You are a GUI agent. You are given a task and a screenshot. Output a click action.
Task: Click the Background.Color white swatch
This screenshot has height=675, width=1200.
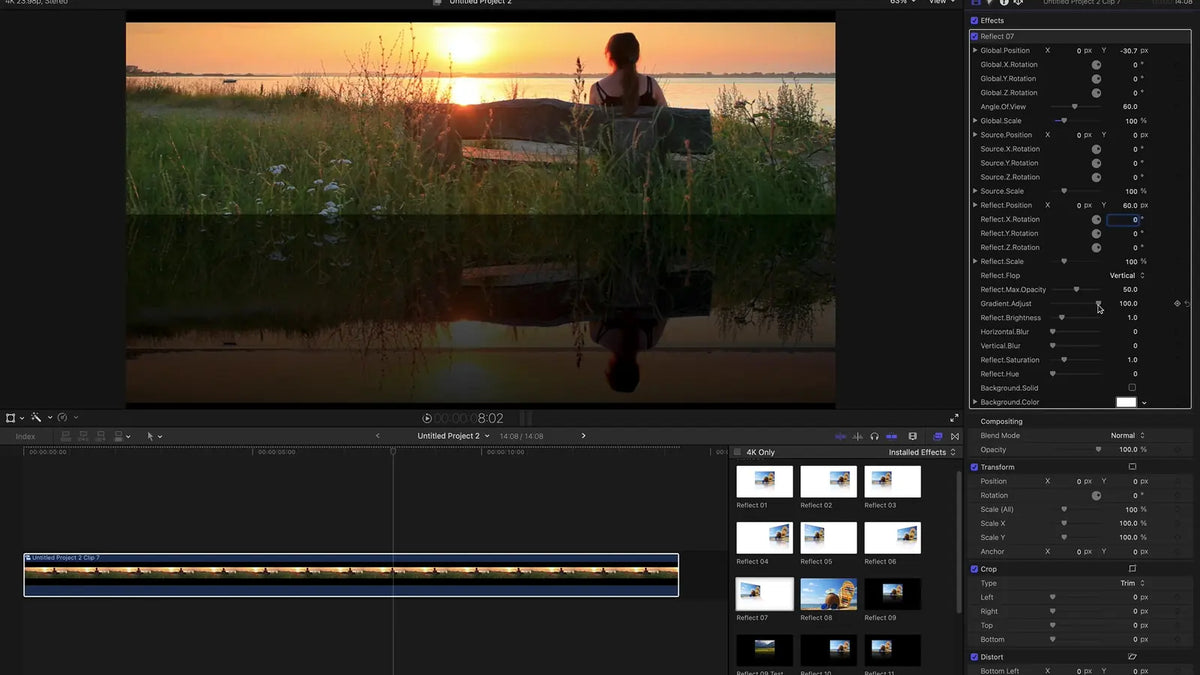click(x=1126, y=402)
